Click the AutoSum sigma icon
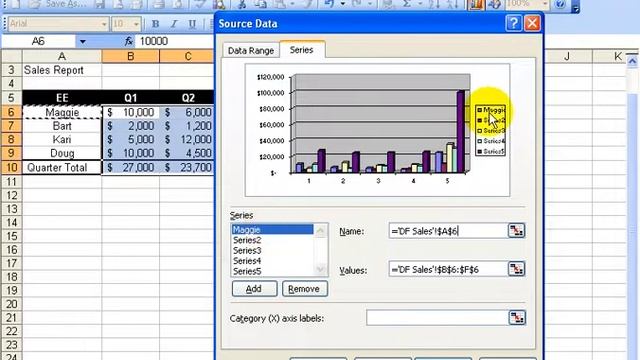Screen dimensions: 640x360 tap(406, 4)
